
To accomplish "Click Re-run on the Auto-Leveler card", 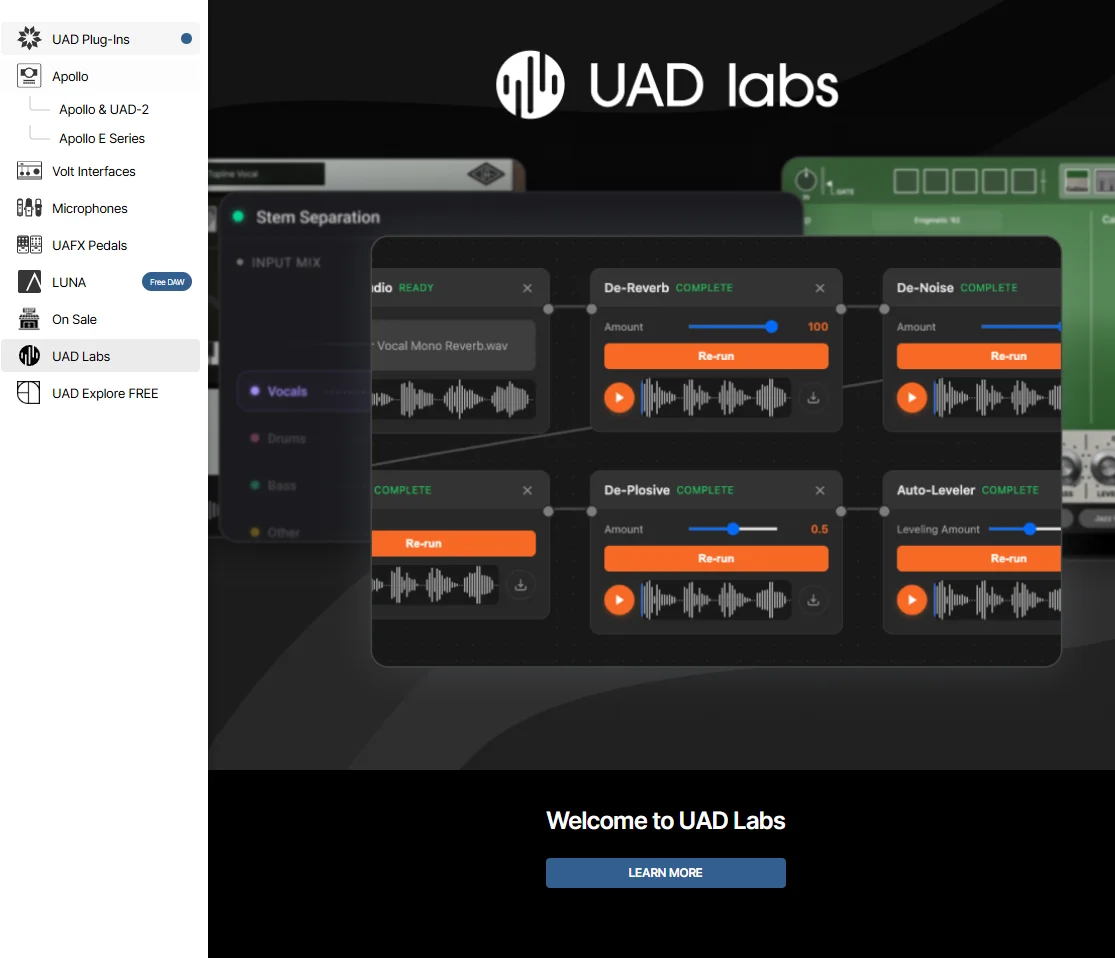I will tap(978, 558).
